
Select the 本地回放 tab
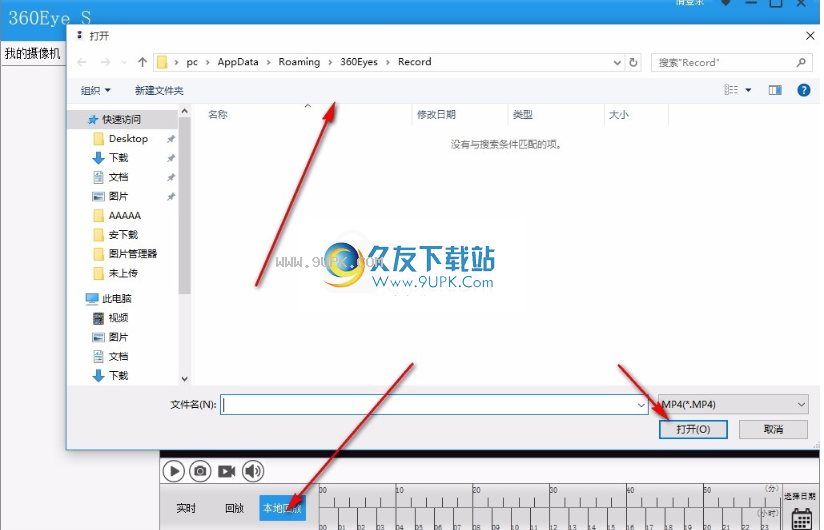[x=282, y=508]
